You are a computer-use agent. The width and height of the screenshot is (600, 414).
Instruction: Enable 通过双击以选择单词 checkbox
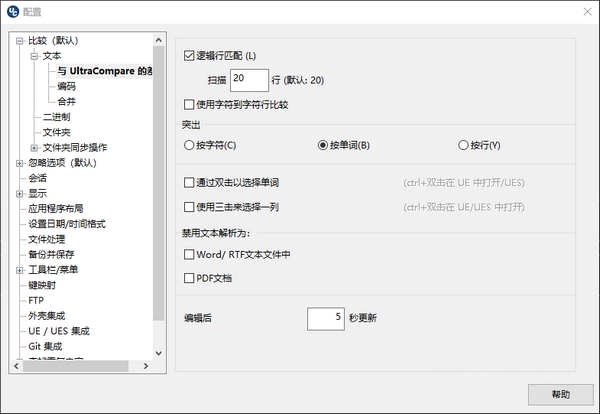click(189, 183)
